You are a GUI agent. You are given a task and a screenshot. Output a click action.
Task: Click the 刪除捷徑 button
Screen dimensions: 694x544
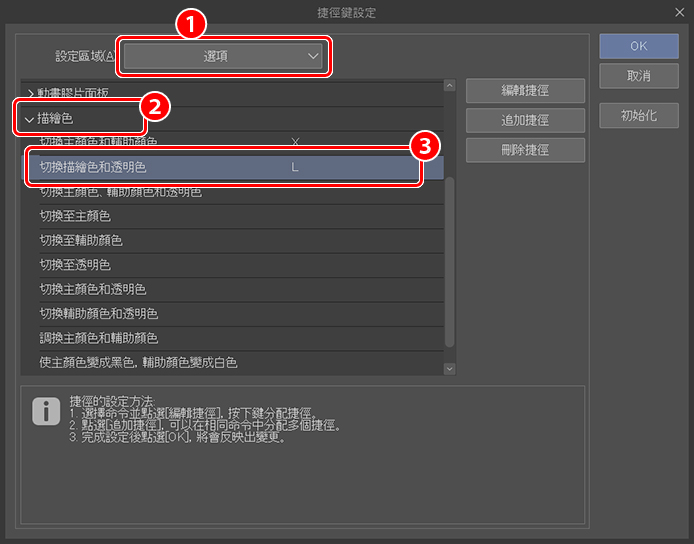[x=525, y=150]
